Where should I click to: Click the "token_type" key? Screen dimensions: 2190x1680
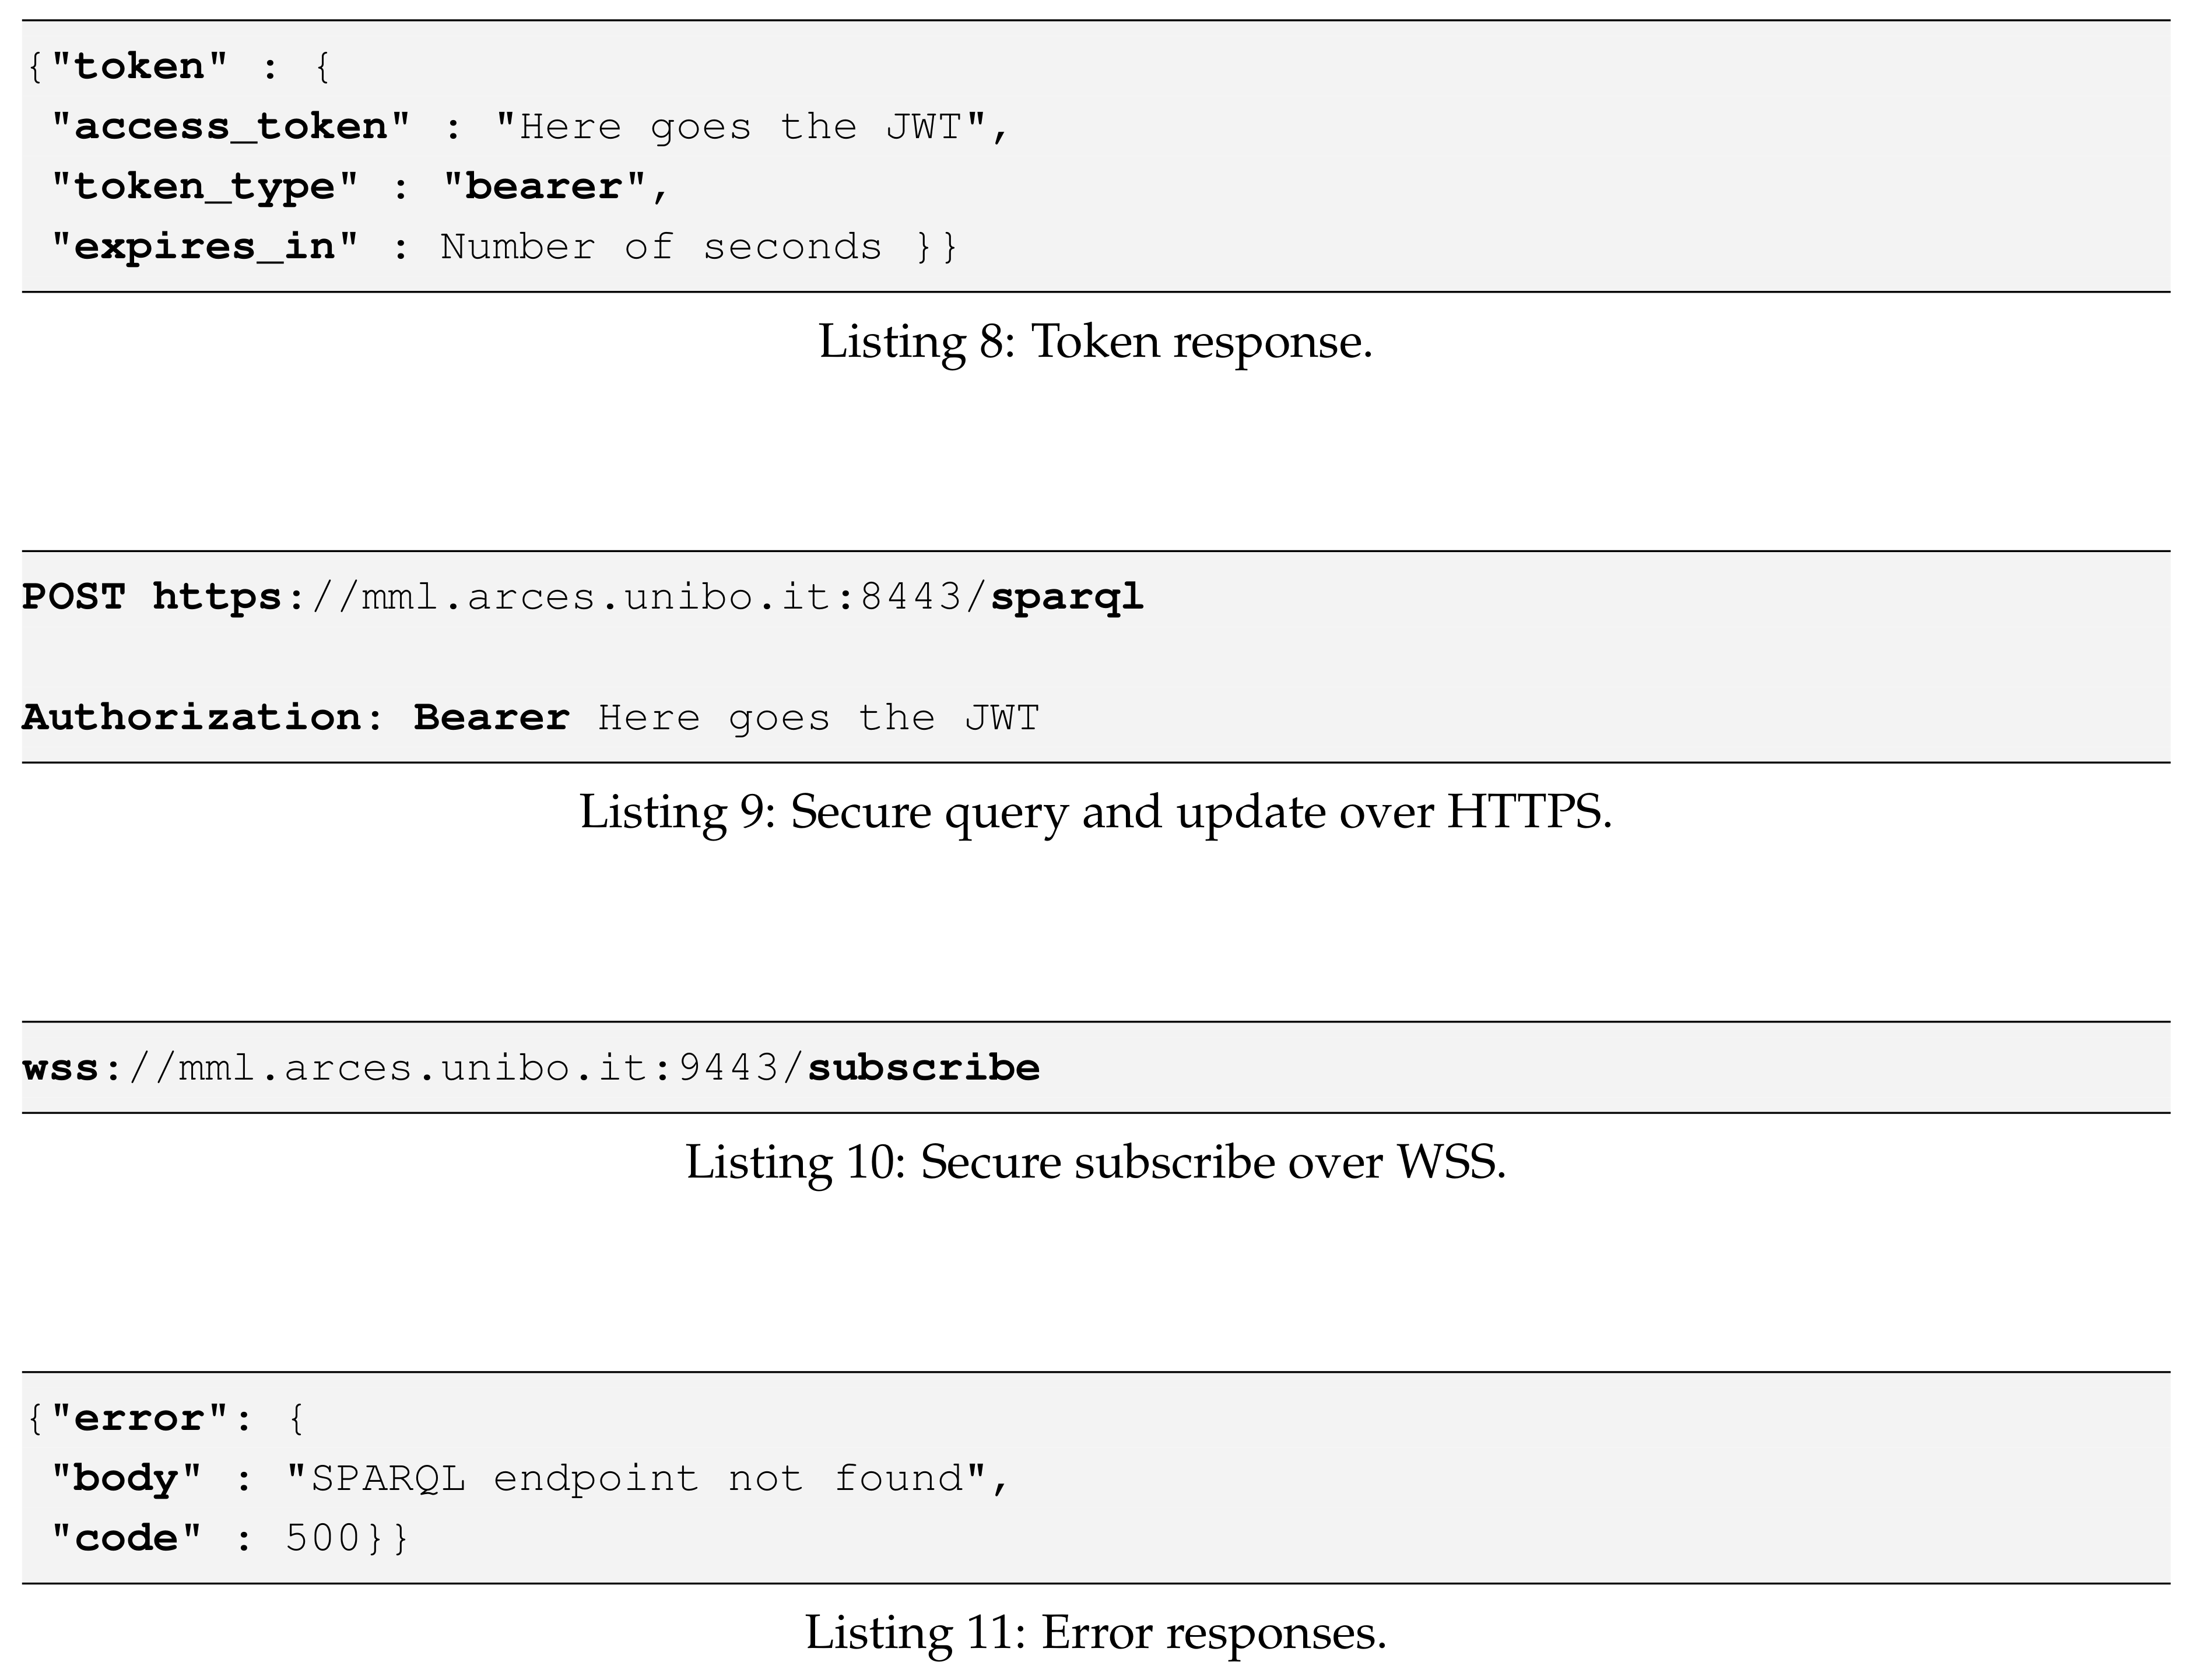click(204, 187)
